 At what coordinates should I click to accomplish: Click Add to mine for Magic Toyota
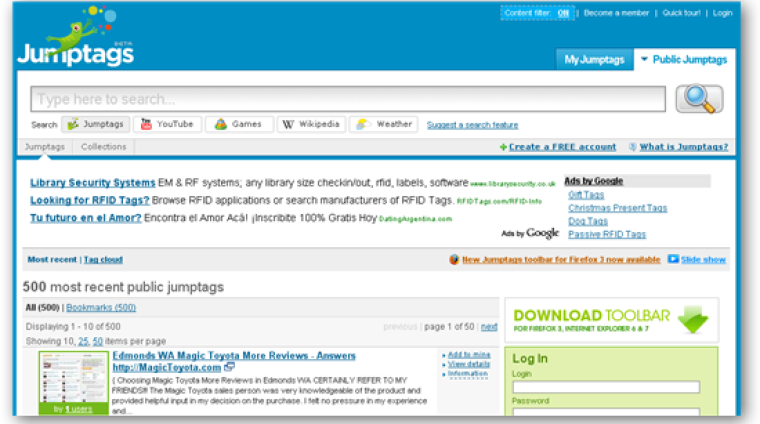469,355
